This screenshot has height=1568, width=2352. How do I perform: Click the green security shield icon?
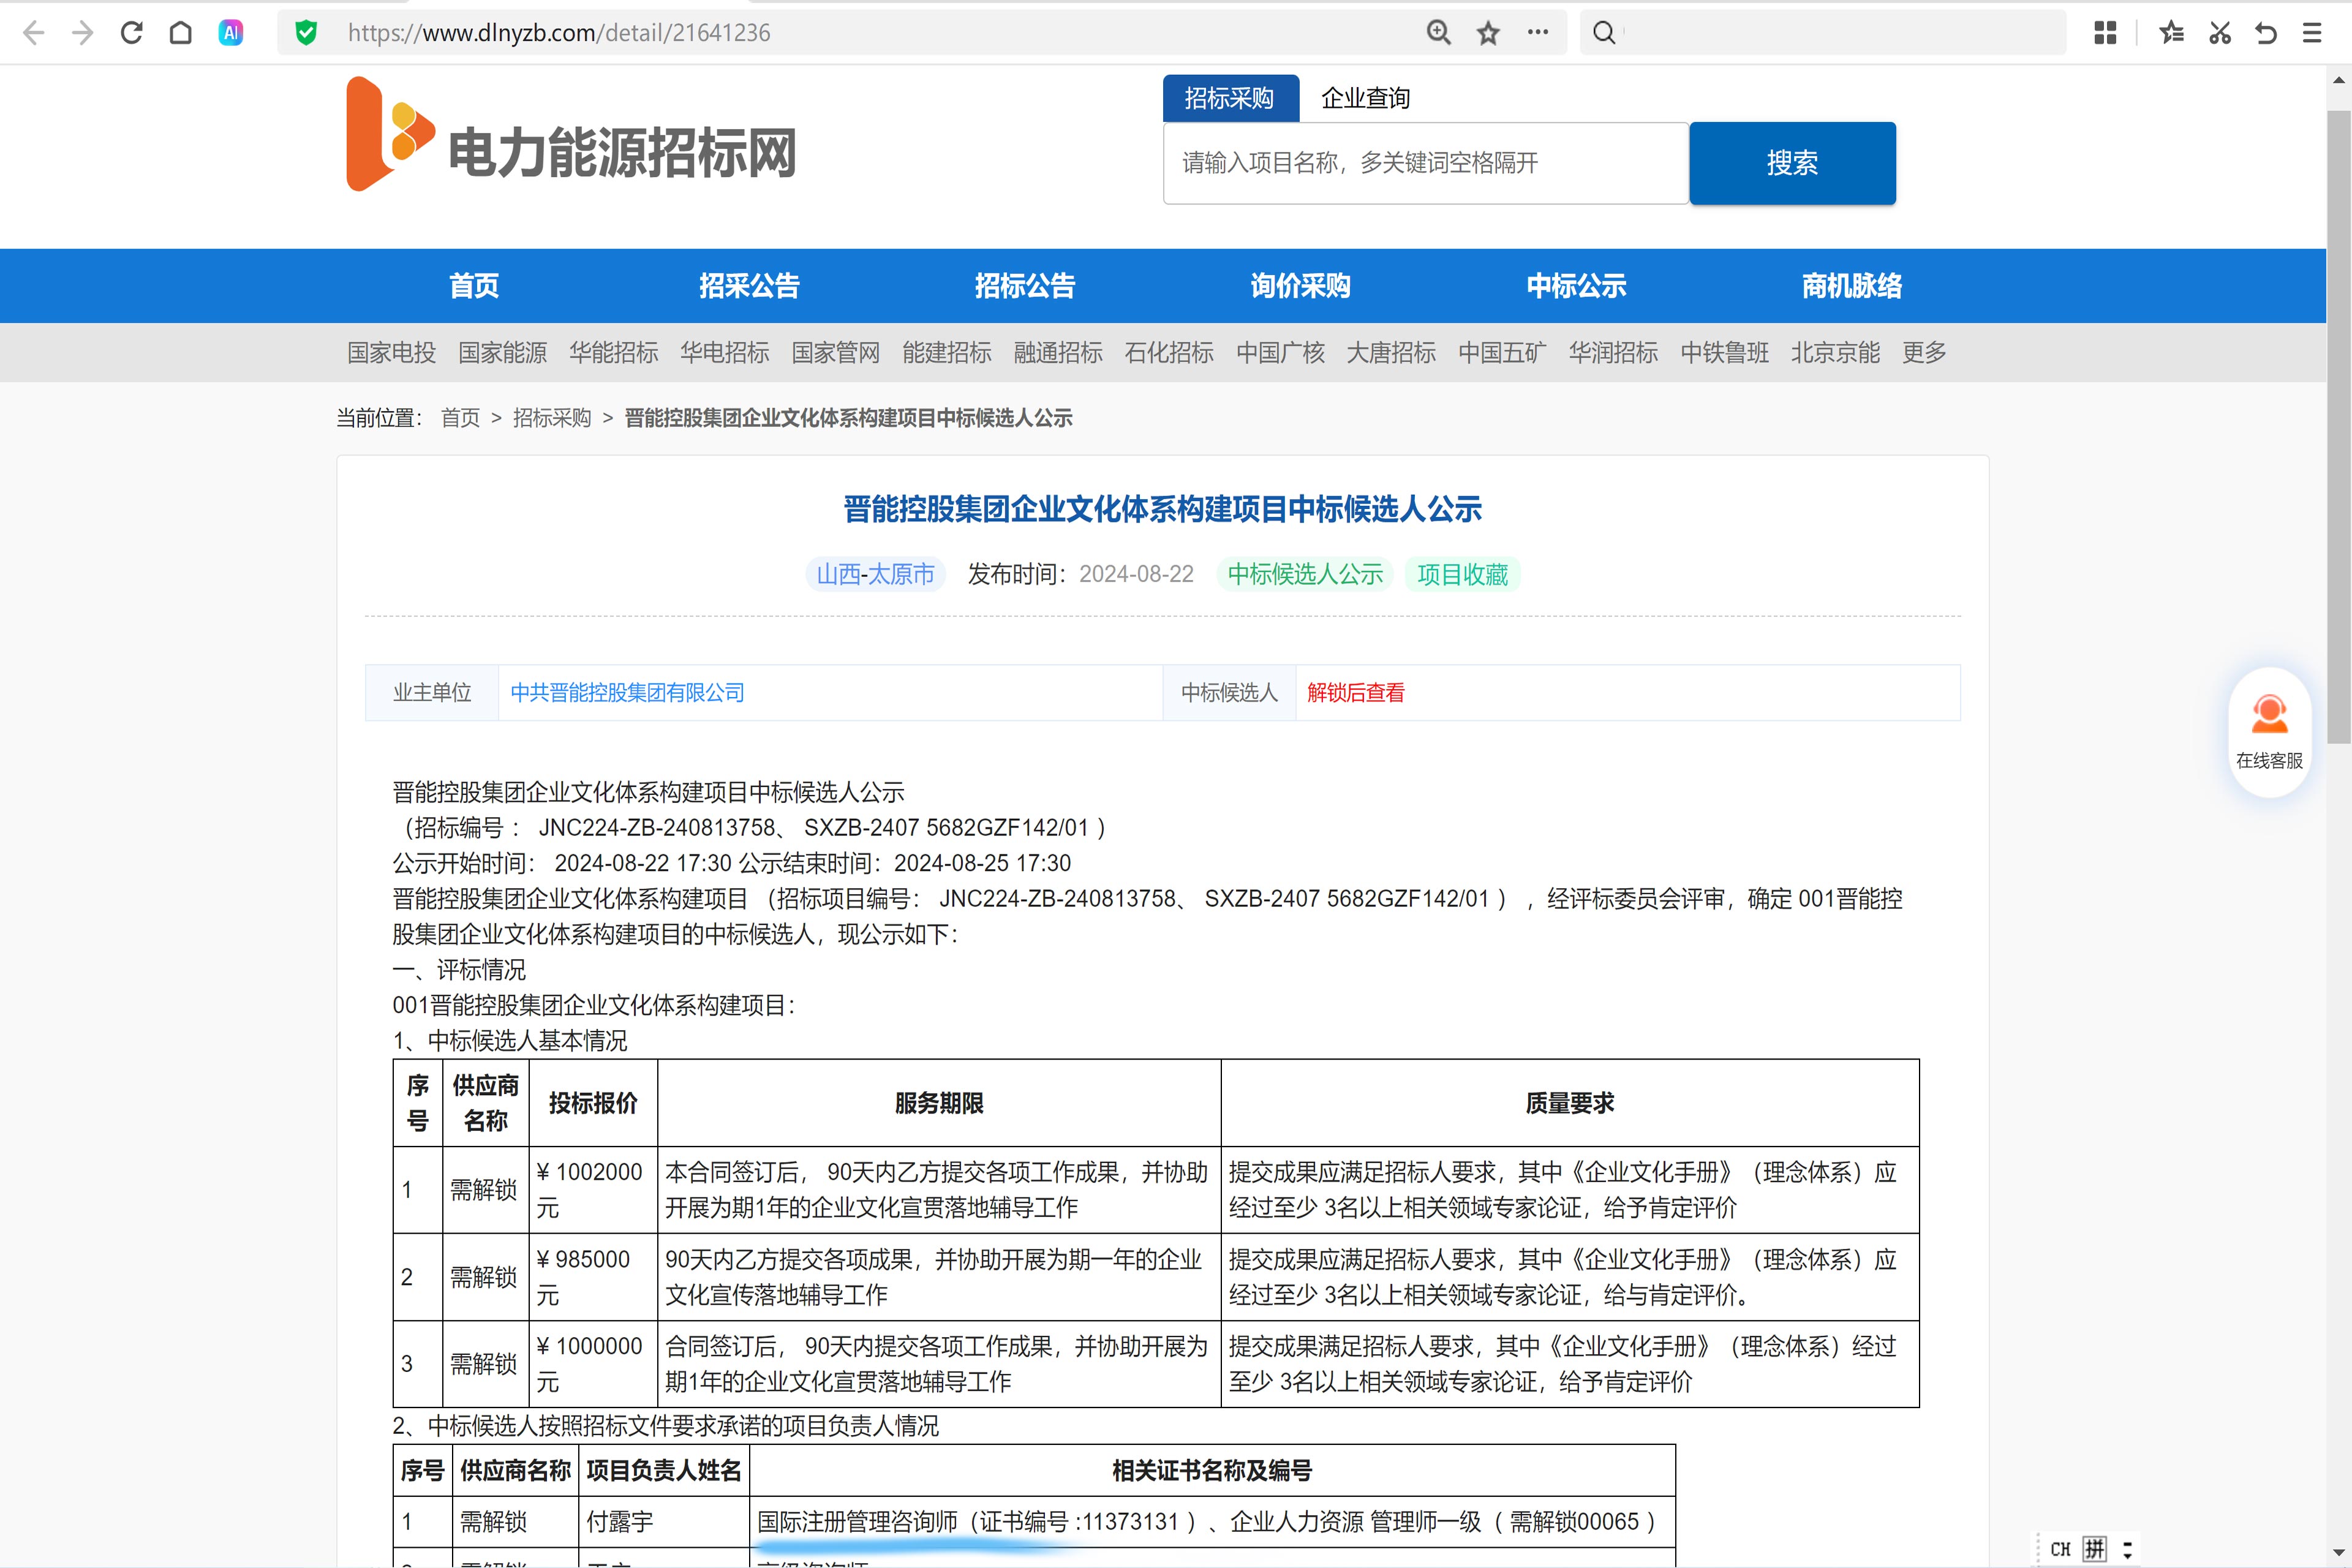(x=306, y=33)
